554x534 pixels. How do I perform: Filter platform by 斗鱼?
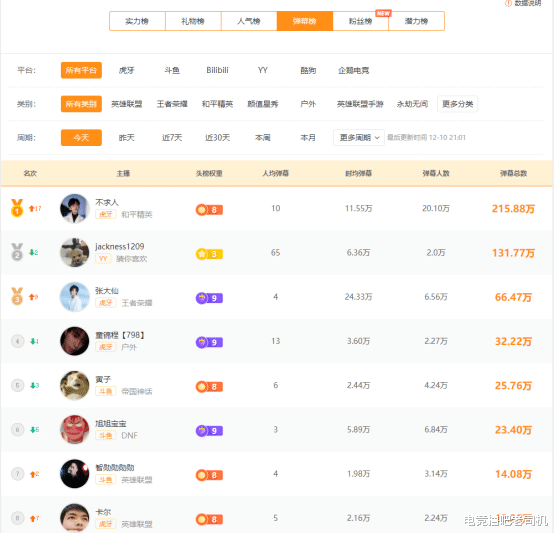172,70
